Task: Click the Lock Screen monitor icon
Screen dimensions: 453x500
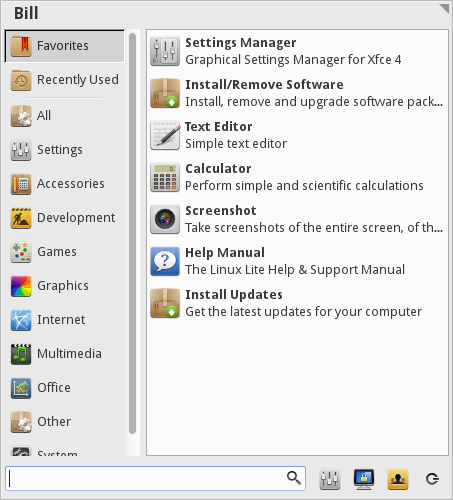Action: (x=364, y=479)
